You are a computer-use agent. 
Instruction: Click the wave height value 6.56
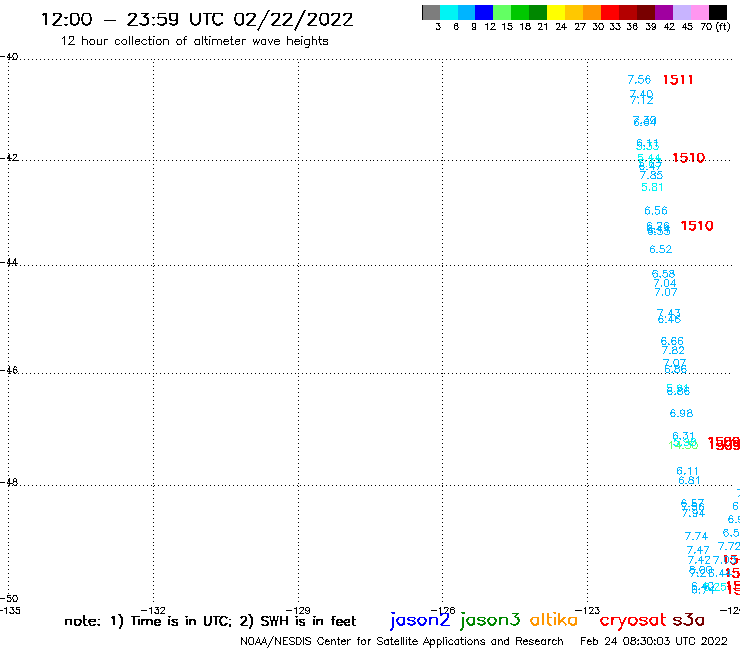pos(656,211)
